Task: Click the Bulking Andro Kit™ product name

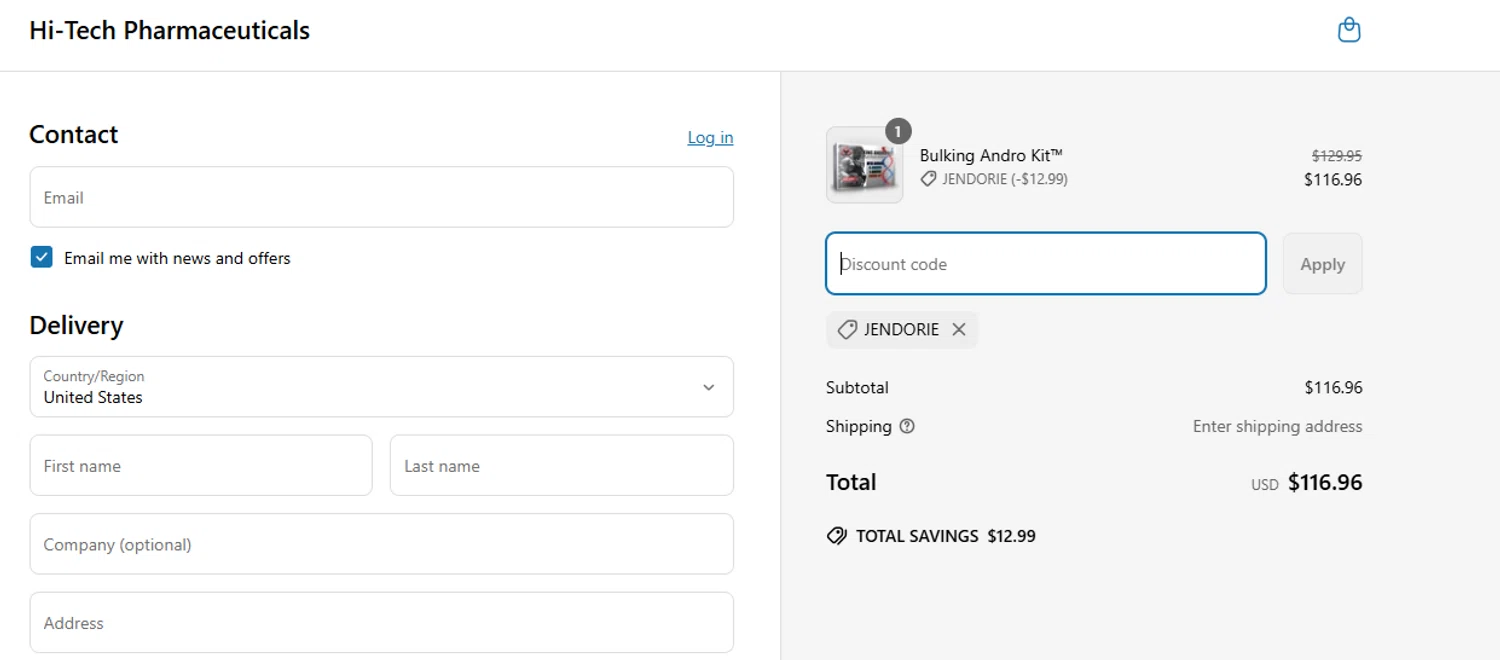Action: 991,155
